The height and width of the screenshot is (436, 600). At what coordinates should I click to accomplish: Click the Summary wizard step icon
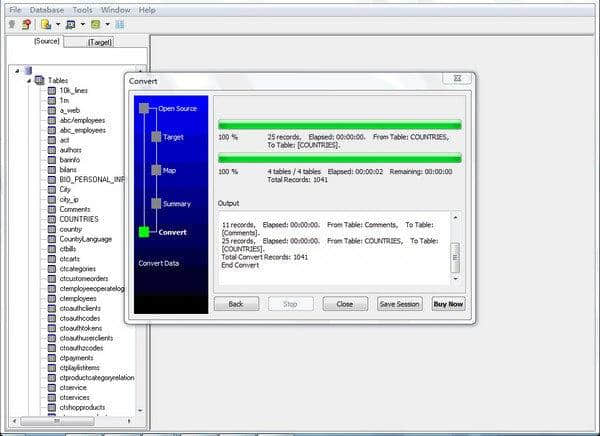156,203
